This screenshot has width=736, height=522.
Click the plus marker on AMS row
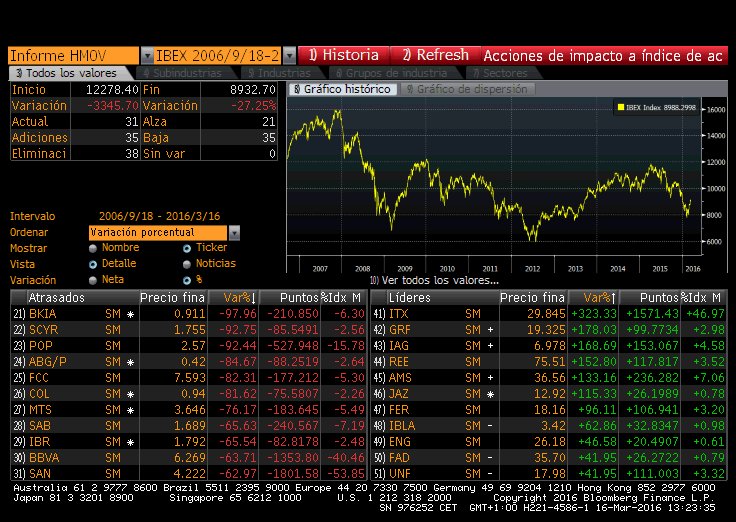491,378
